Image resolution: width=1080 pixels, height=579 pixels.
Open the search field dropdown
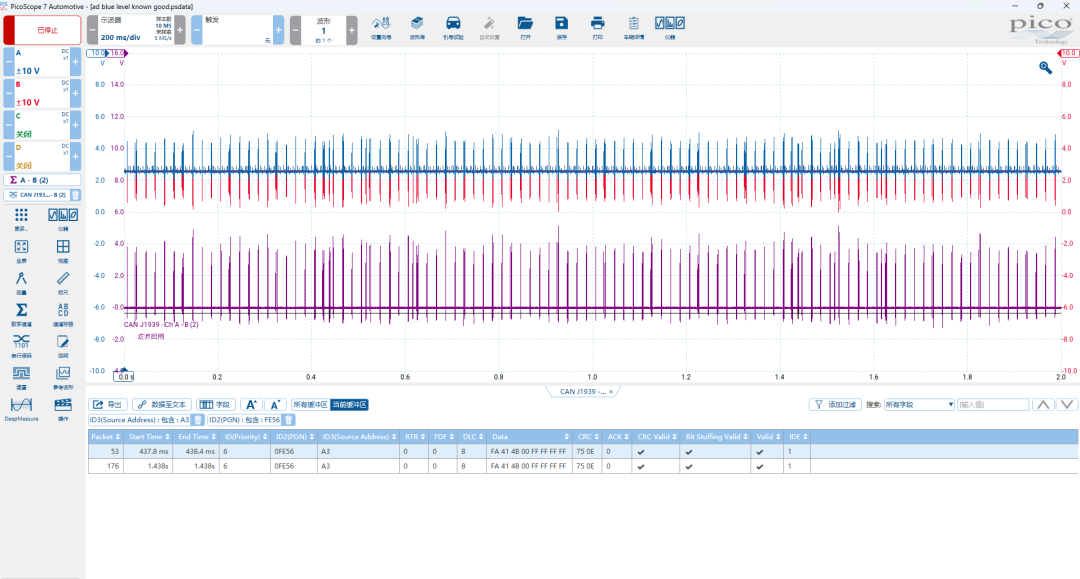919,404
